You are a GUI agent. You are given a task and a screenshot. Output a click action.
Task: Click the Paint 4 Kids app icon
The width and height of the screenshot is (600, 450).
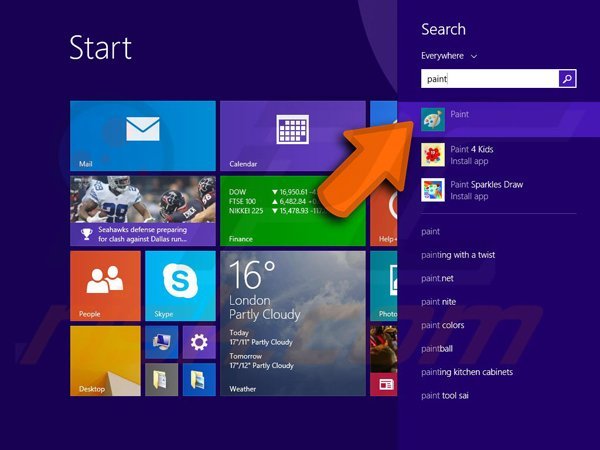[433, 155]
